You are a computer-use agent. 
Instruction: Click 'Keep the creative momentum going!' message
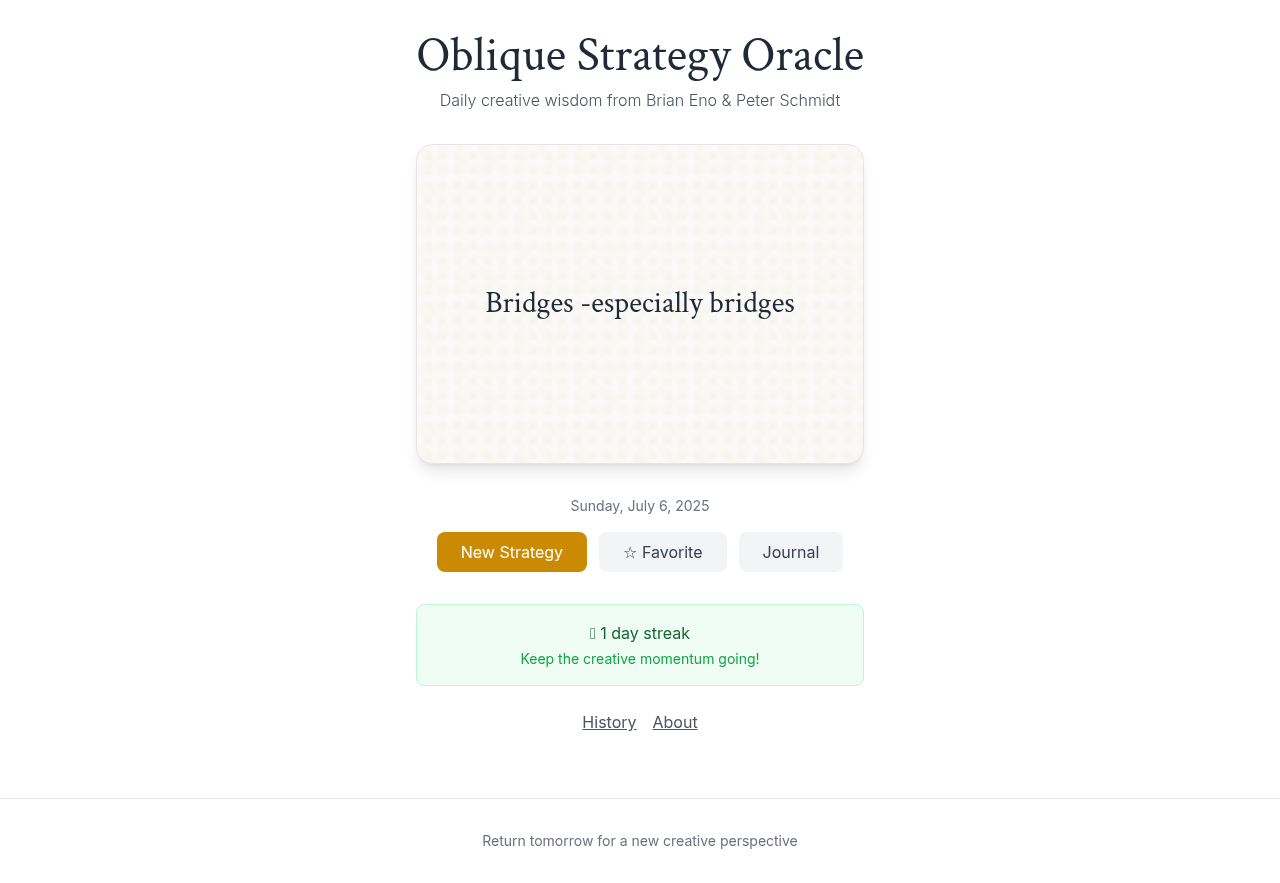pos(640,658)
